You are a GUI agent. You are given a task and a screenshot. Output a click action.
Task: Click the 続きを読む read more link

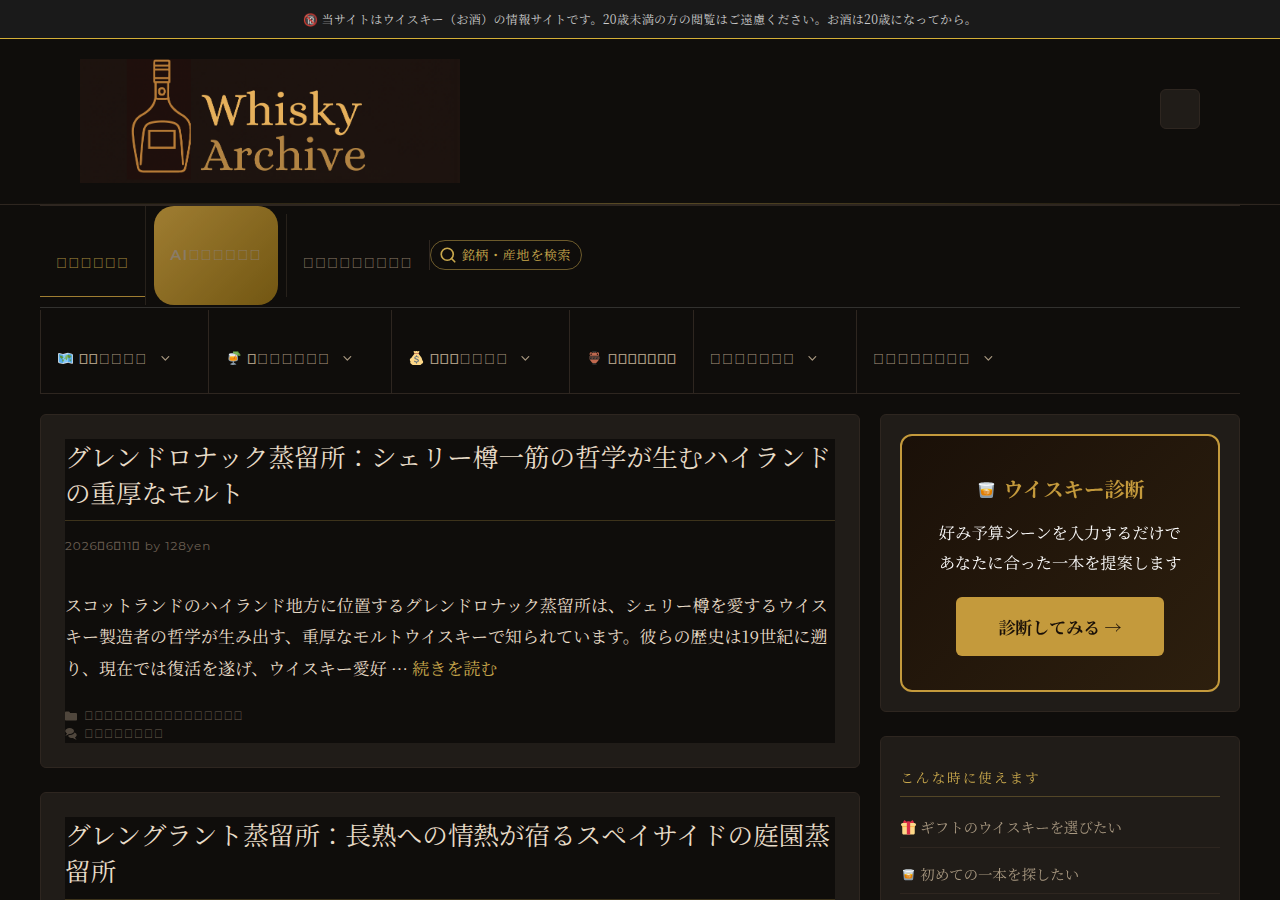tap(455, 668)
